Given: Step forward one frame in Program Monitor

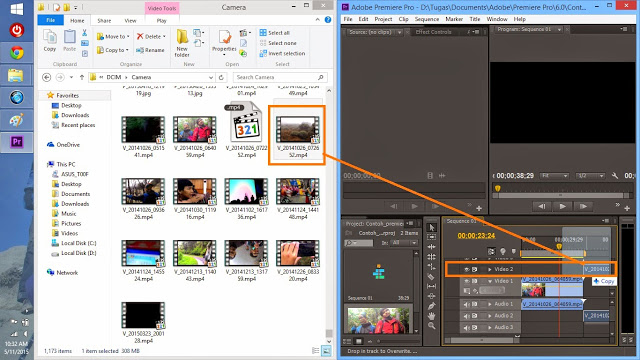Looking at the screenshot, I should click(x=583, y=207).
